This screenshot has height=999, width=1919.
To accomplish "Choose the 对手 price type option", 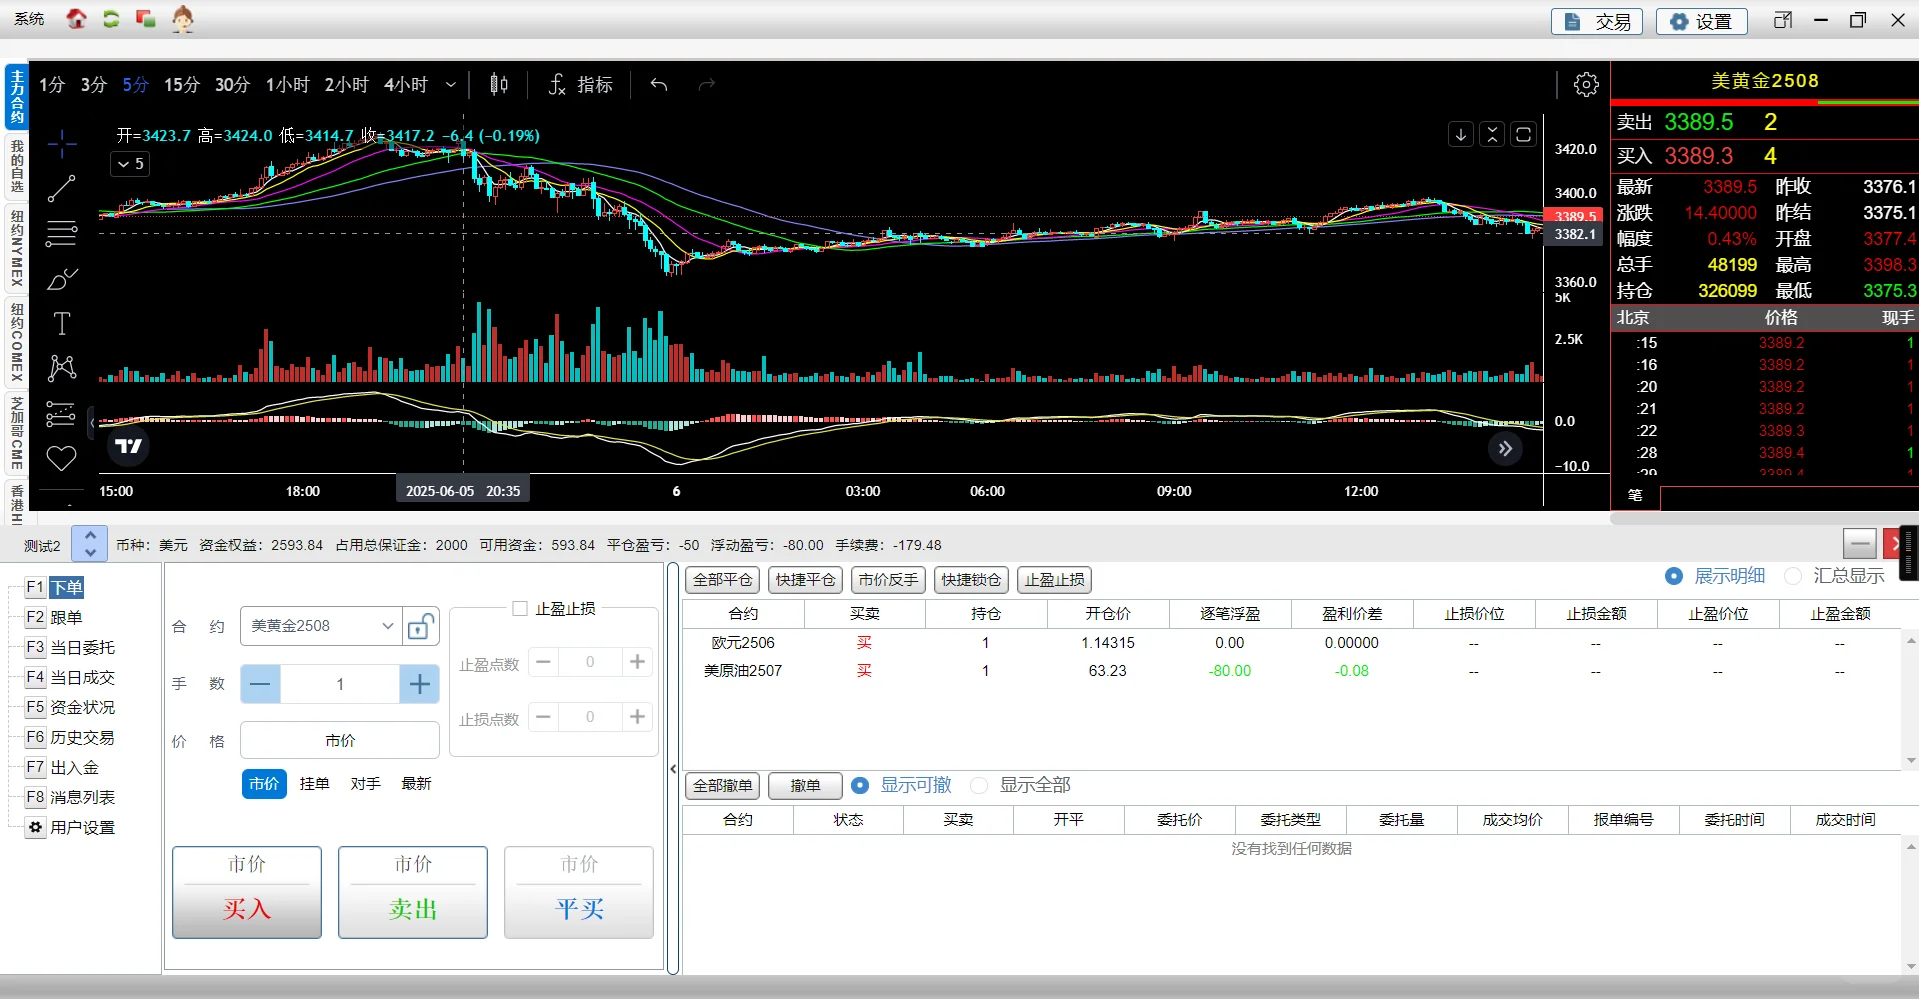I will click(x=366, y=784).
